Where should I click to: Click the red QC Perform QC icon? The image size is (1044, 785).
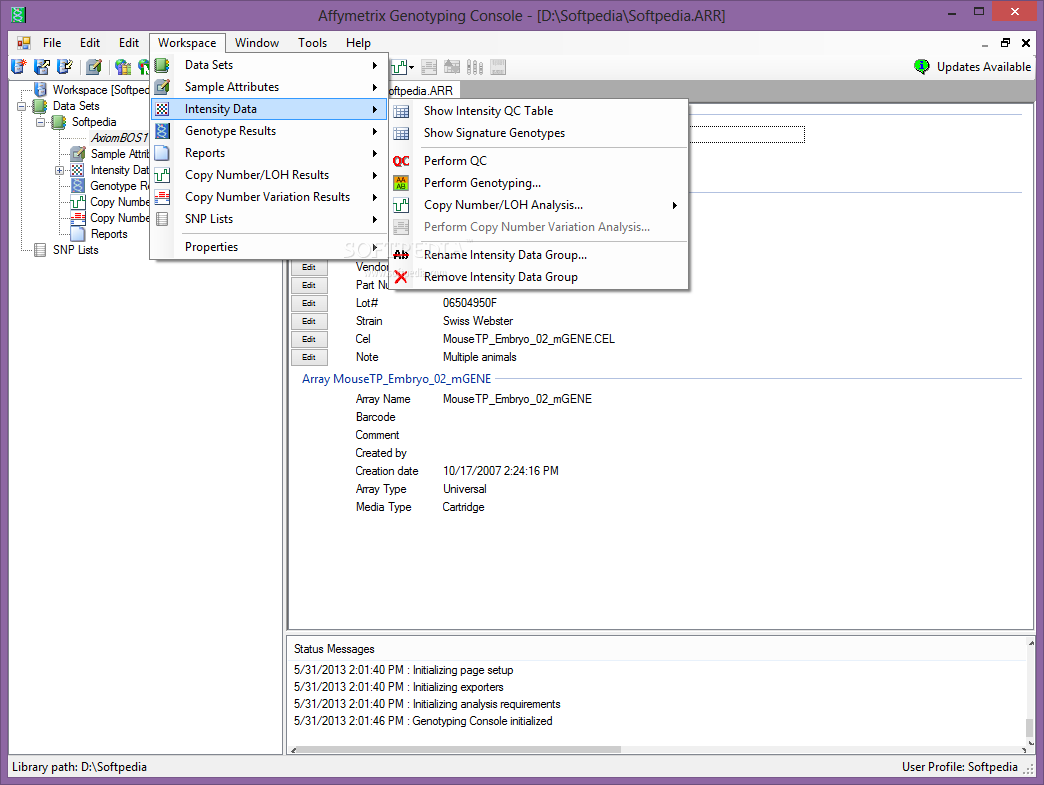point(401,161)
